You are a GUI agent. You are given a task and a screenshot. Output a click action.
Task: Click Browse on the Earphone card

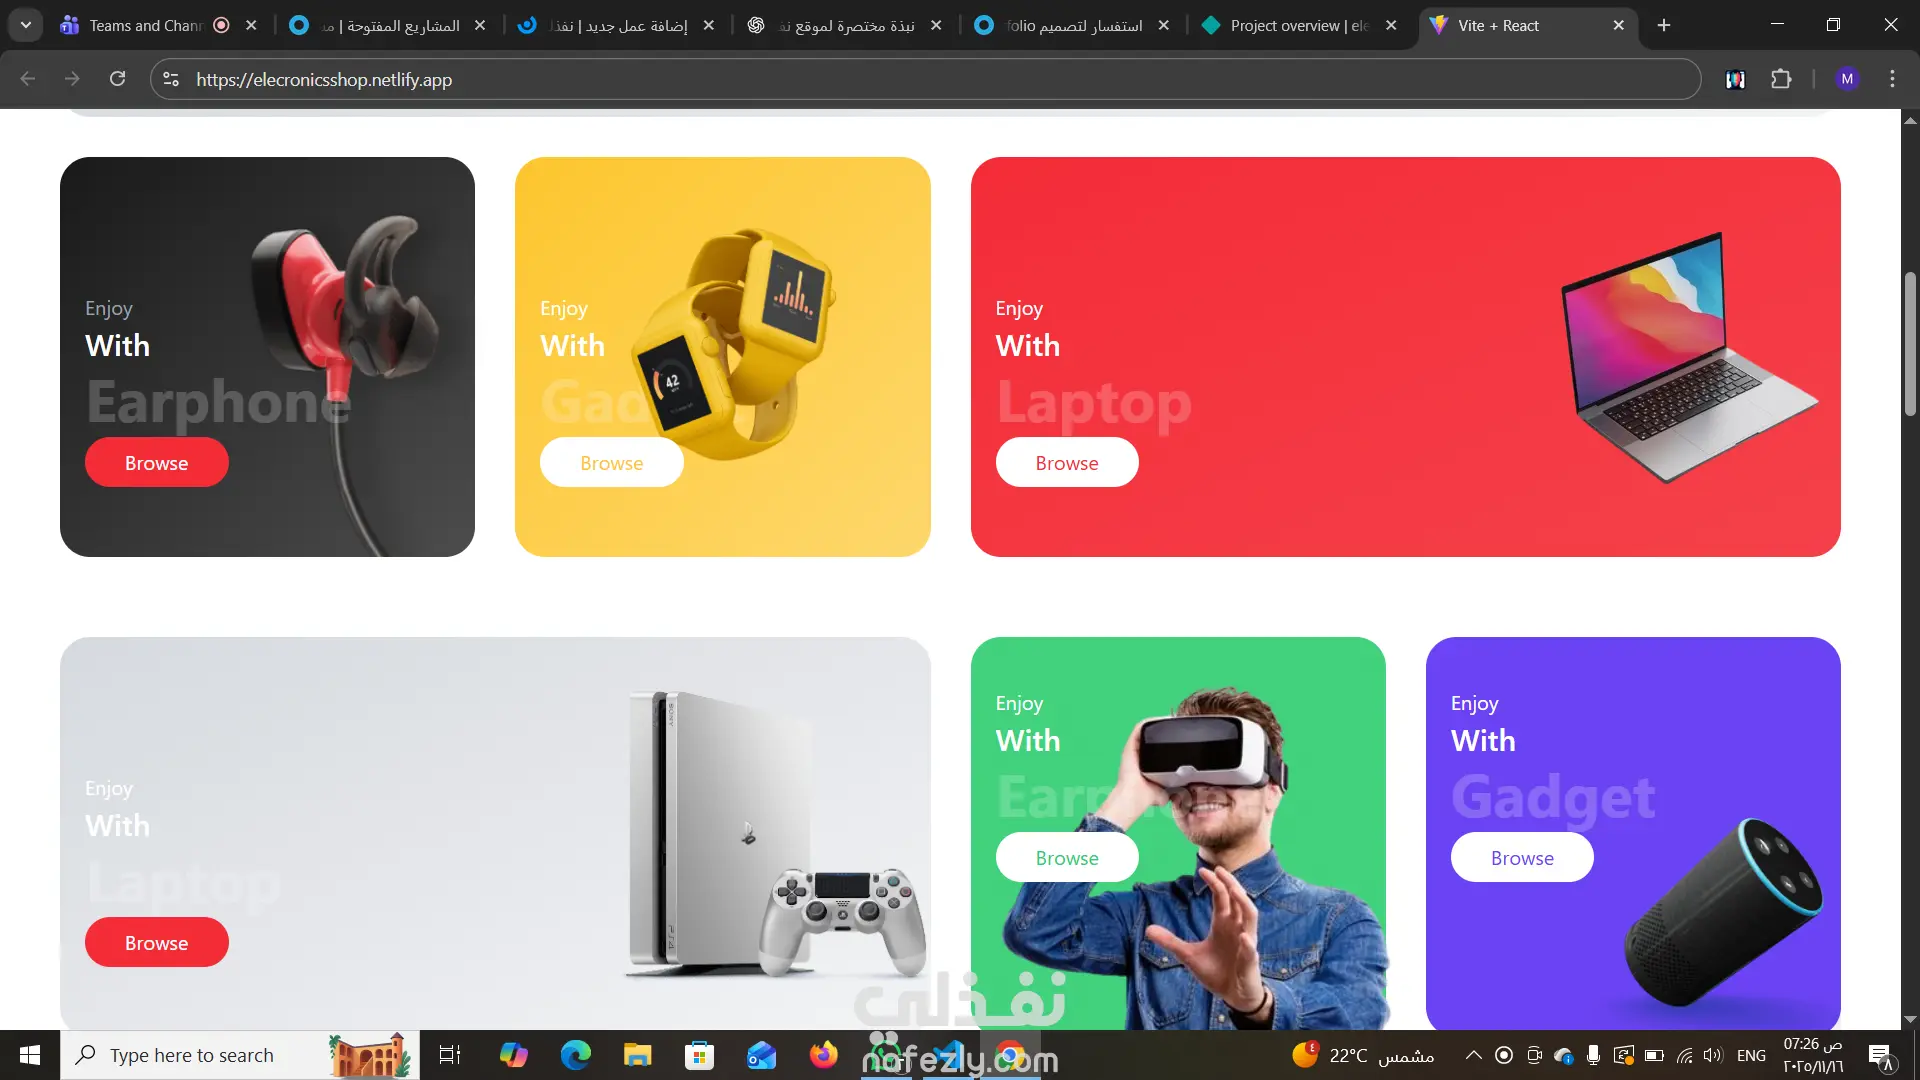click(x=157, y=463)
